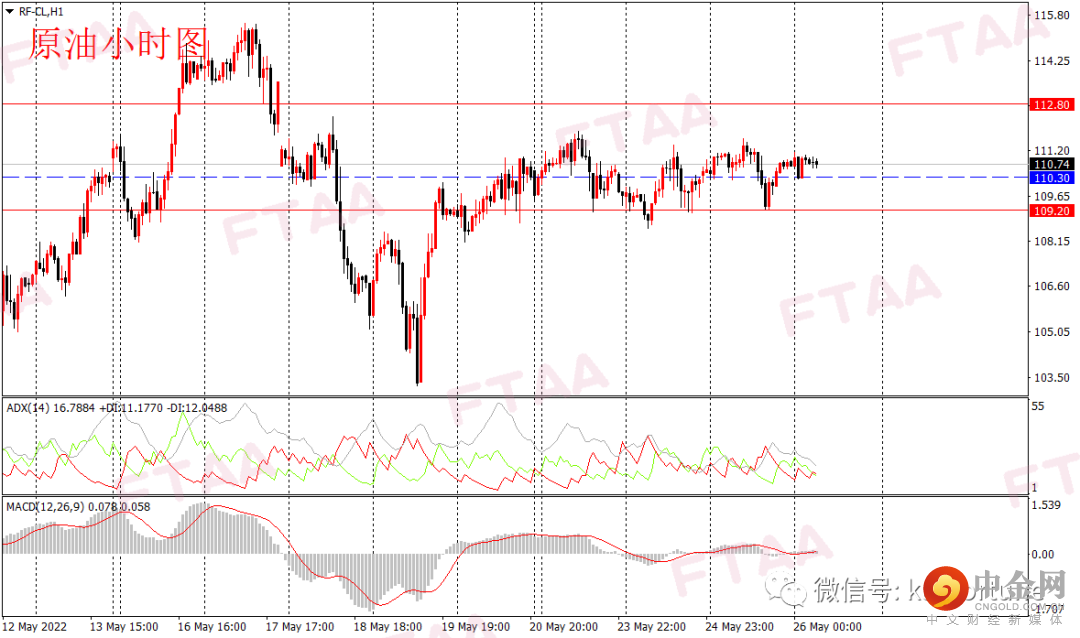
Task: Click the 108.15 price scale value
Action: click(x=1052, y=241)
